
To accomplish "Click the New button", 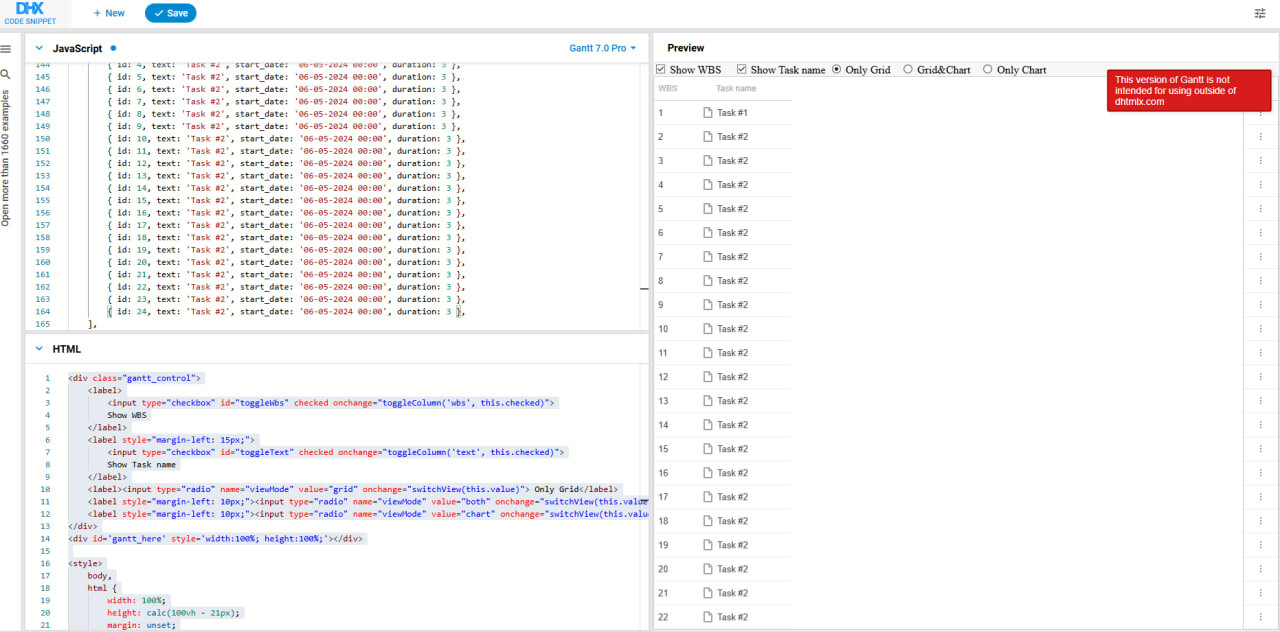I will tap(109, 13).
